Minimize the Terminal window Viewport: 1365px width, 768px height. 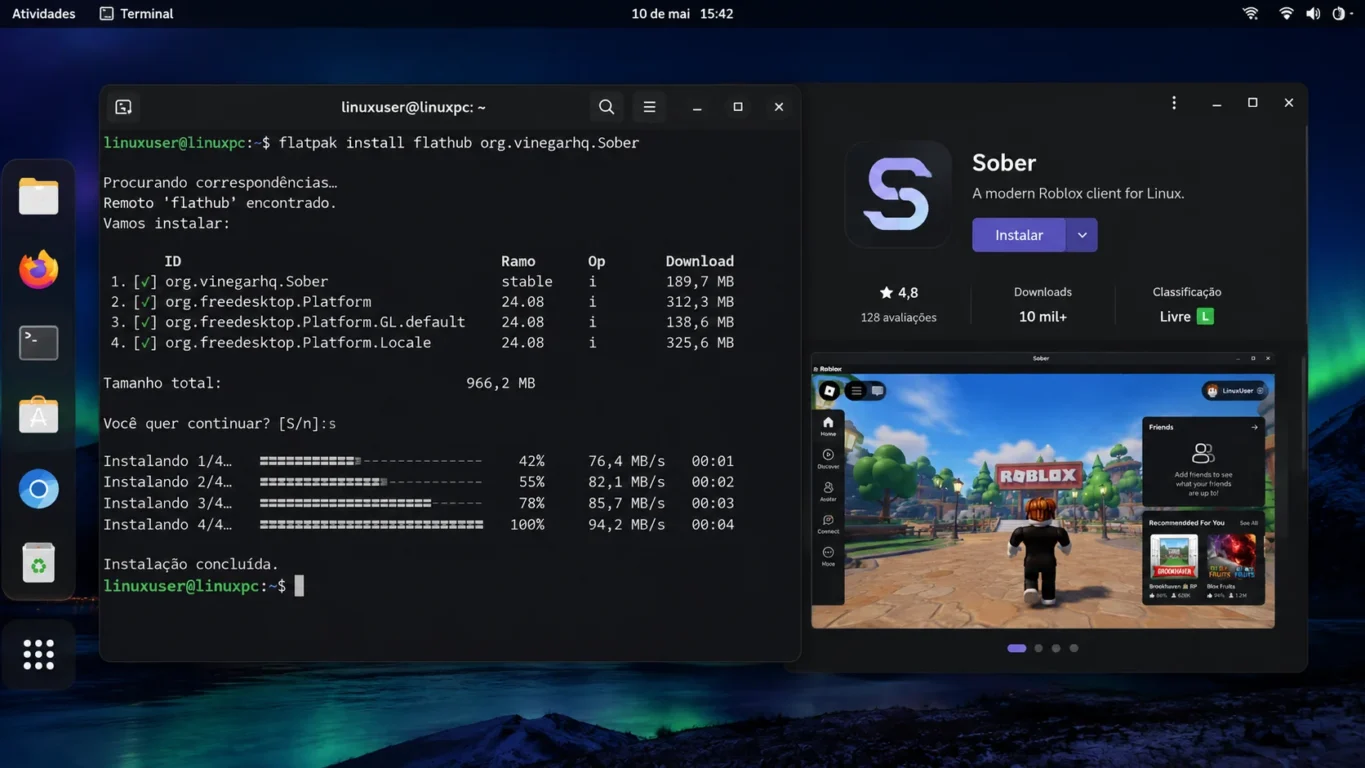(x=697, y=107)
